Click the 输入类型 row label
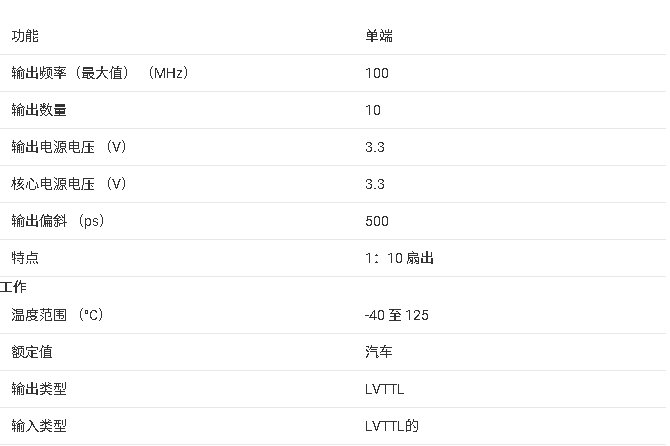The width and height of the screenshot is (670, 446). click(39, 426)
